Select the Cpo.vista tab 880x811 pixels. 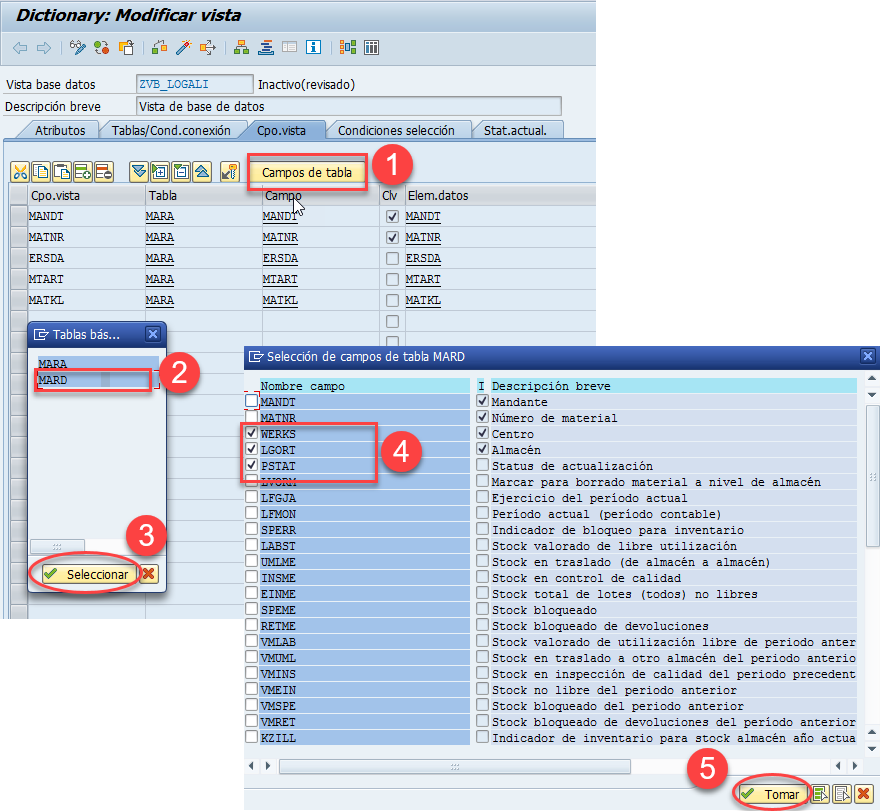tap(281, 130)
